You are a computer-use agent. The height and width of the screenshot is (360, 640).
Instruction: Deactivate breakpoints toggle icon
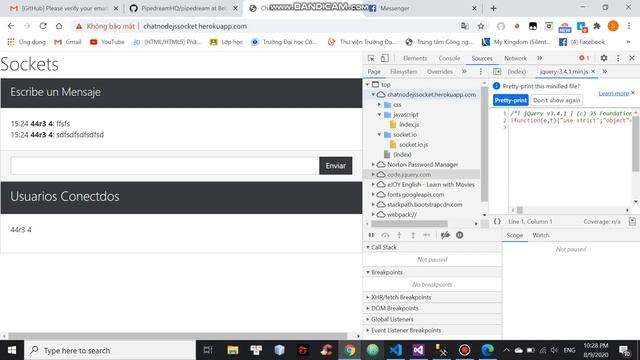point(445,235)
